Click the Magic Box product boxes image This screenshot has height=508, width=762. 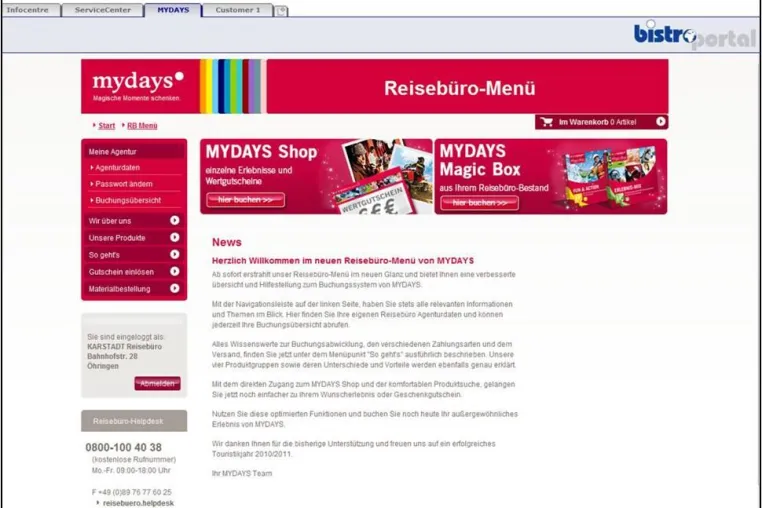(610, 177)
